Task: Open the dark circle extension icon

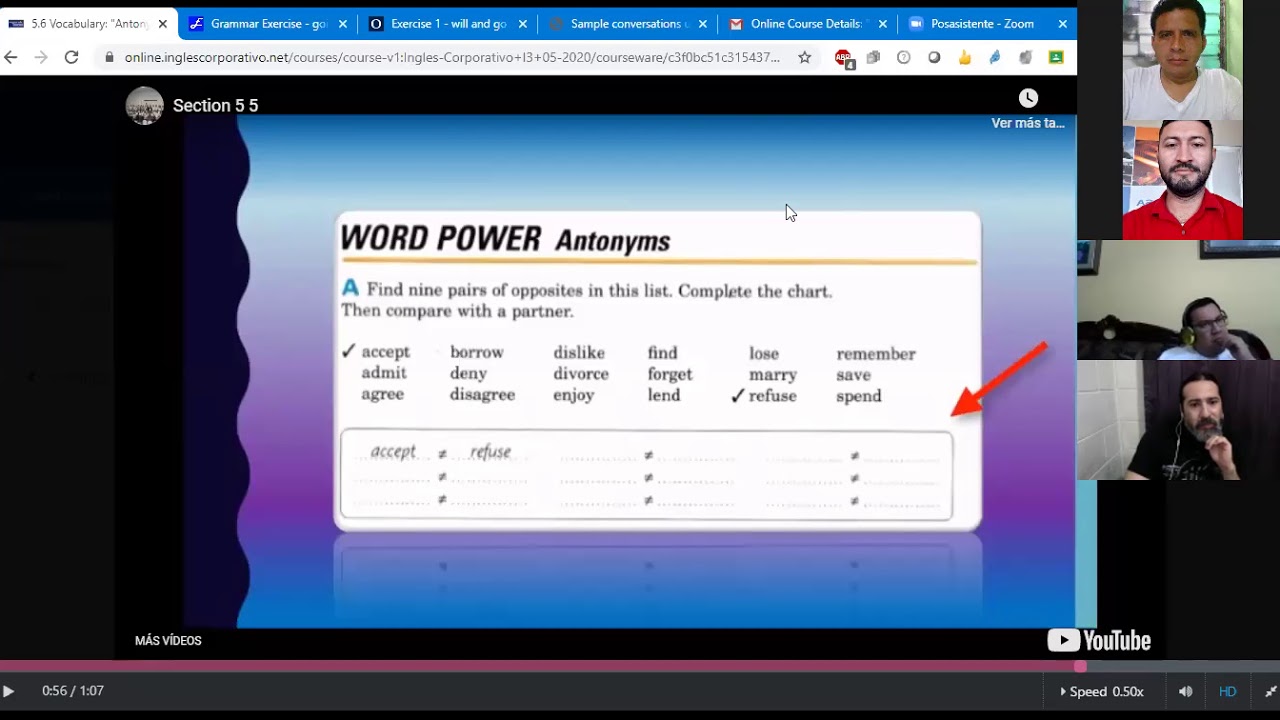Action: click(x=934, y=57)
